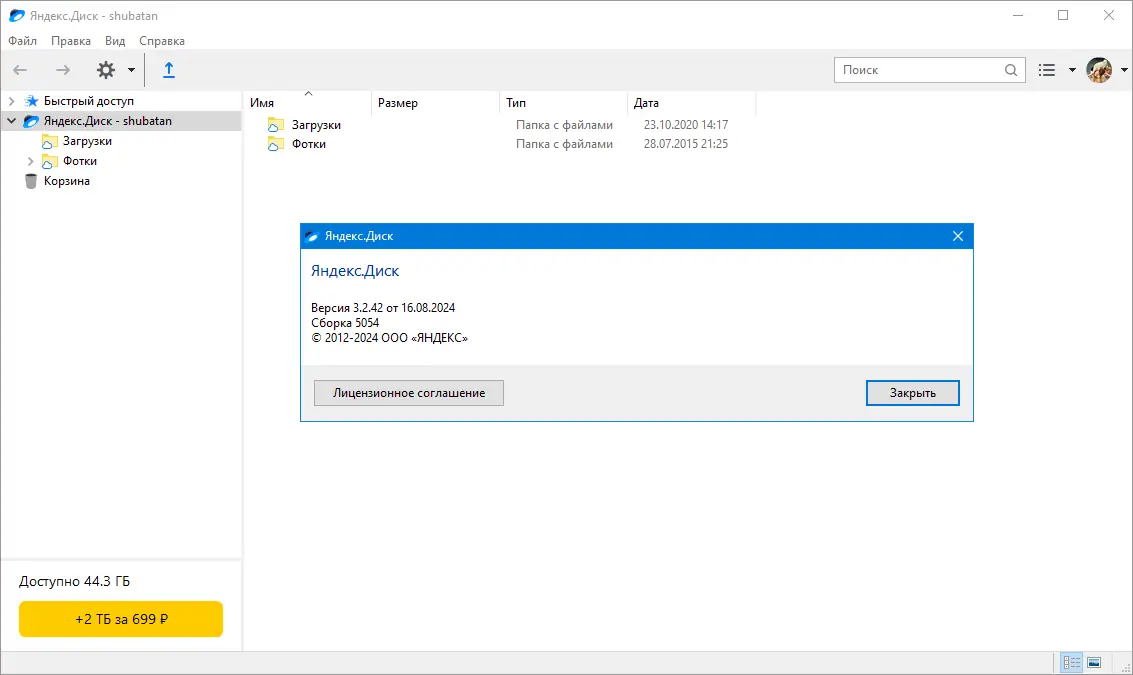Open Корзина trash in sidebar
The image size is (1133, 675).
(66, 181)
